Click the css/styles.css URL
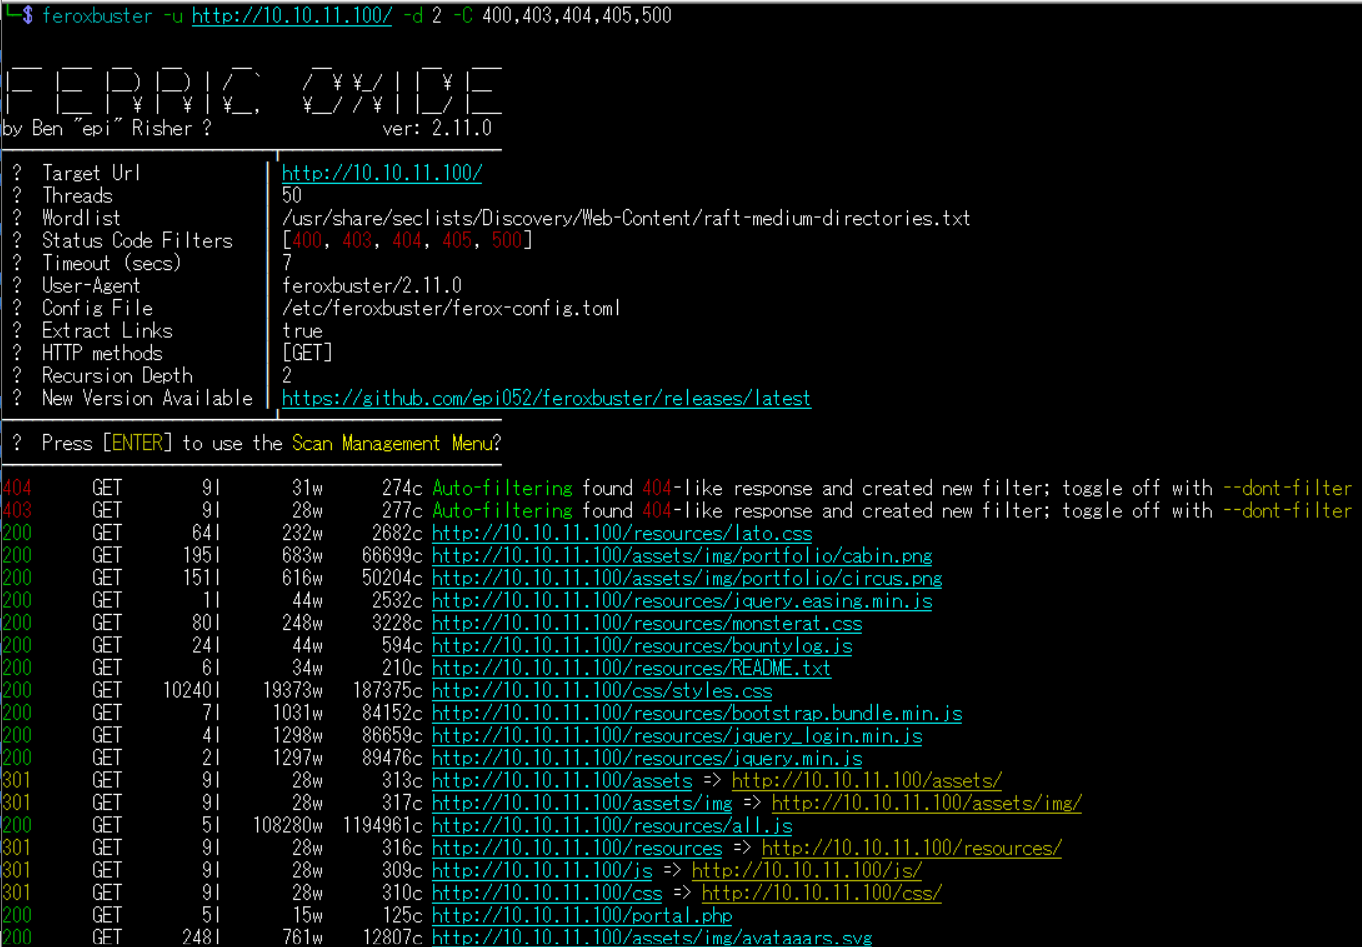 click(x=601, y=691)
